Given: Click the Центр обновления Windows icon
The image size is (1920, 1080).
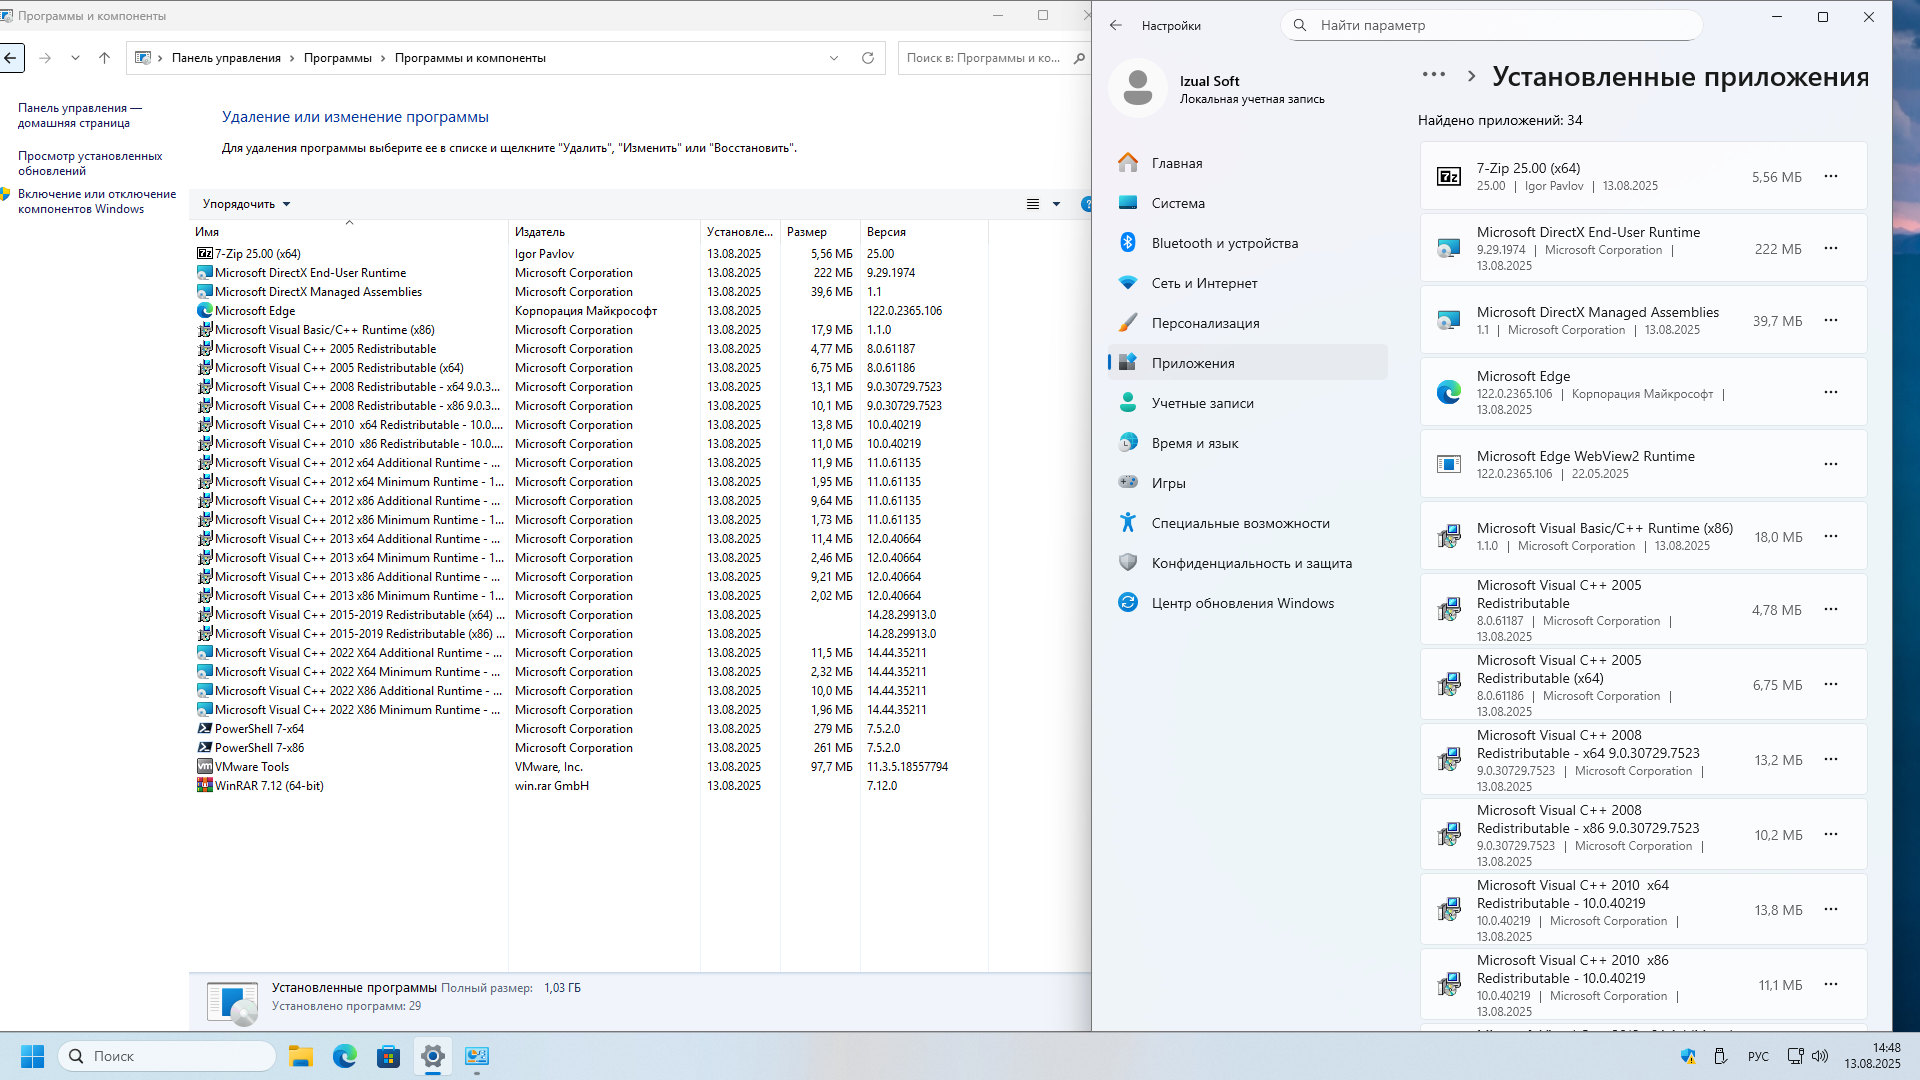Looking at the screenshot, I should [1128, 603].
